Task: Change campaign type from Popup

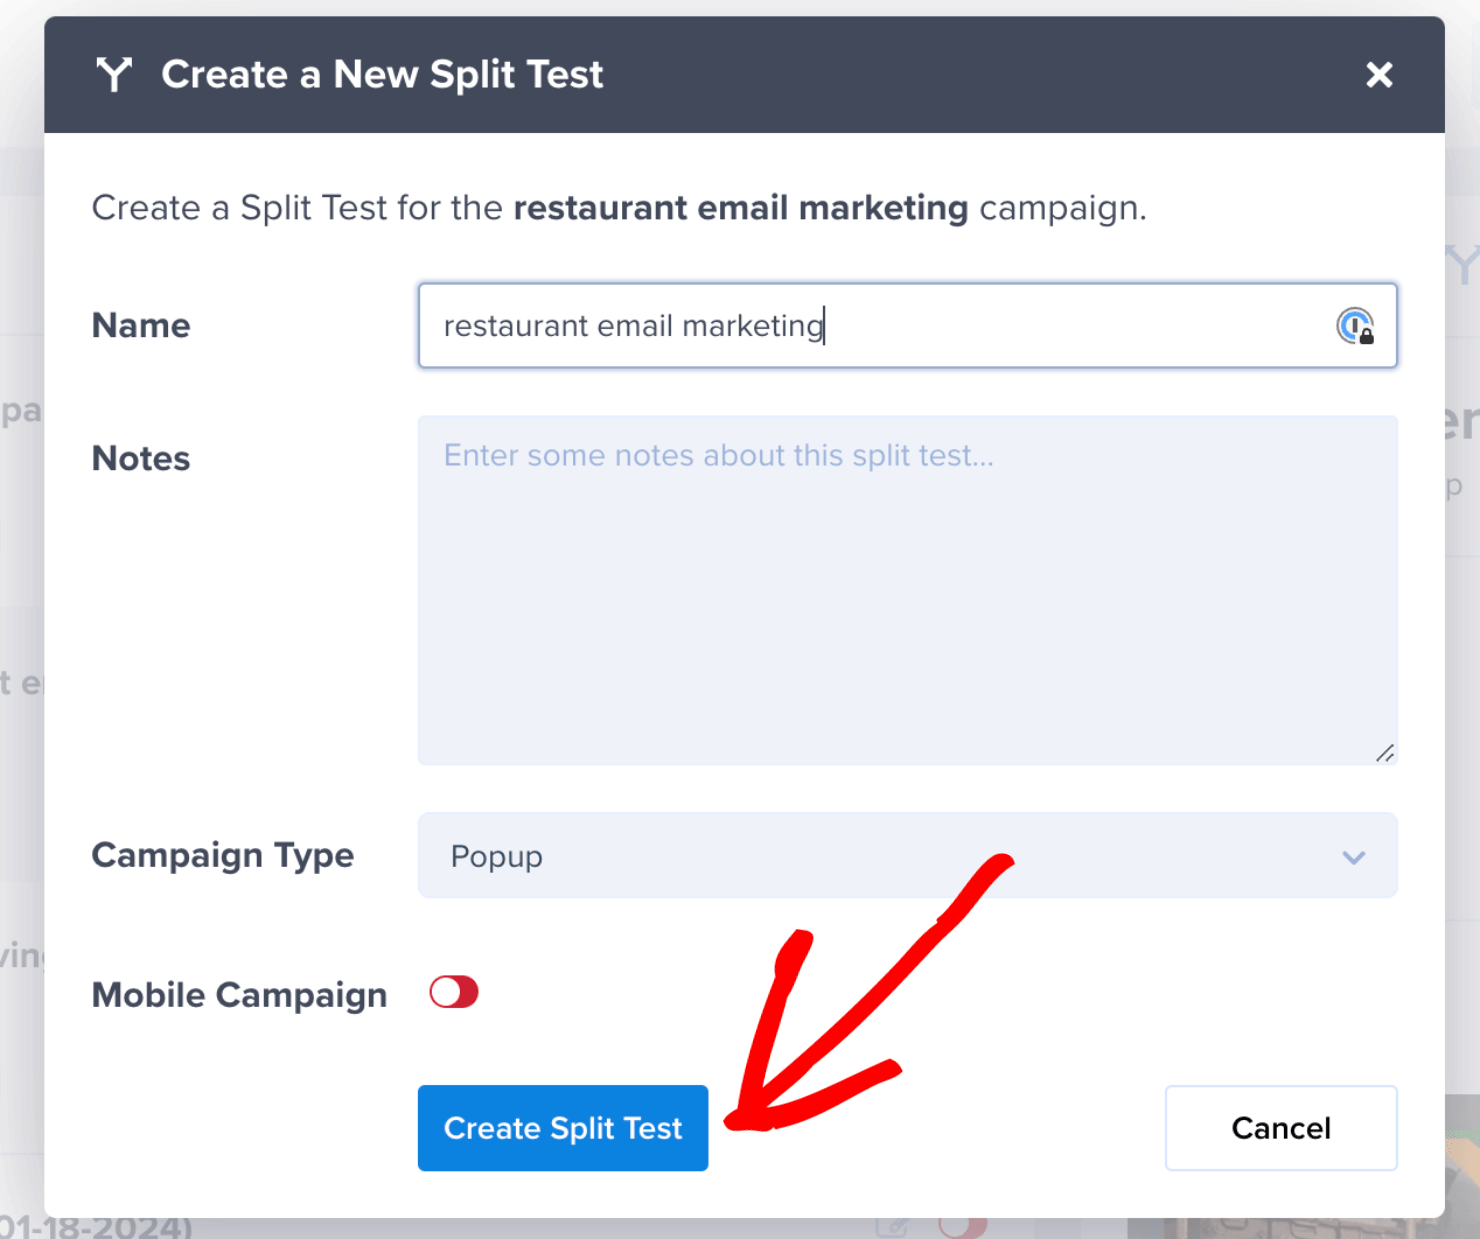Action: pyautogui.click(x=907, y=856)
